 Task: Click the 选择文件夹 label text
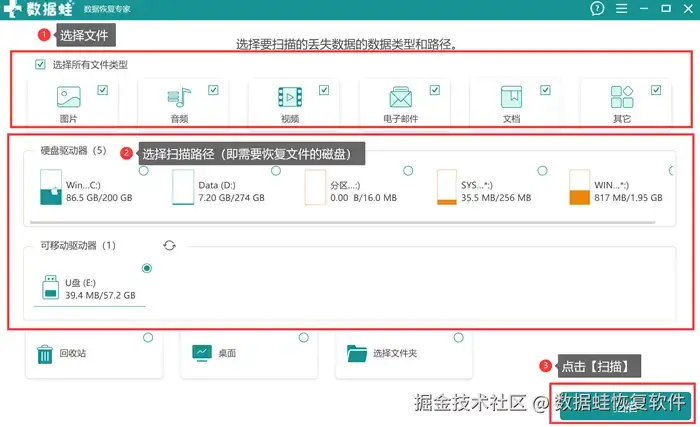click(395, 353)
